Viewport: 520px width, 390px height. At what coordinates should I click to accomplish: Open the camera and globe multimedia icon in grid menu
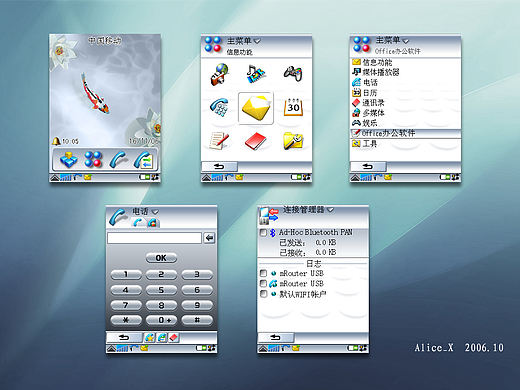[x=220, y=74]
